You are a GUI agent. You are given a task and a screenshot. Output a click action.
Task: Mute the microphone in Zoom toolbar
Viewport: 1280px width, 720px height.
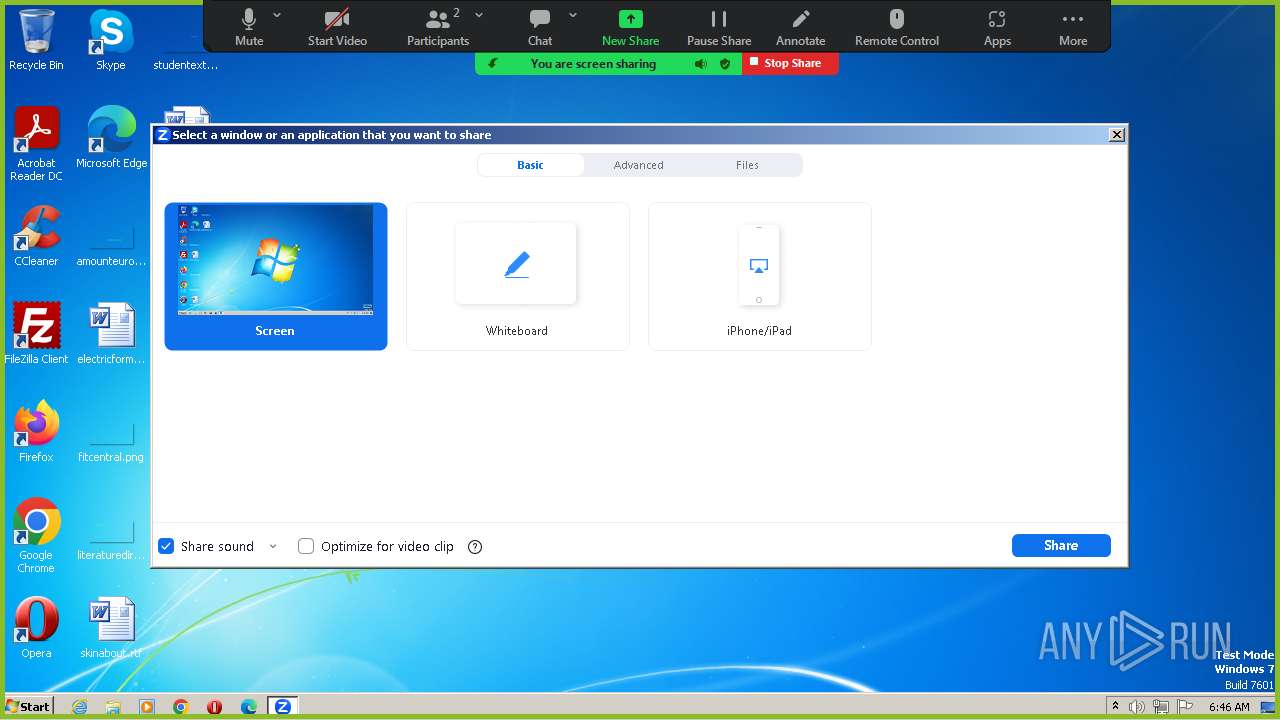click(249, 27)
